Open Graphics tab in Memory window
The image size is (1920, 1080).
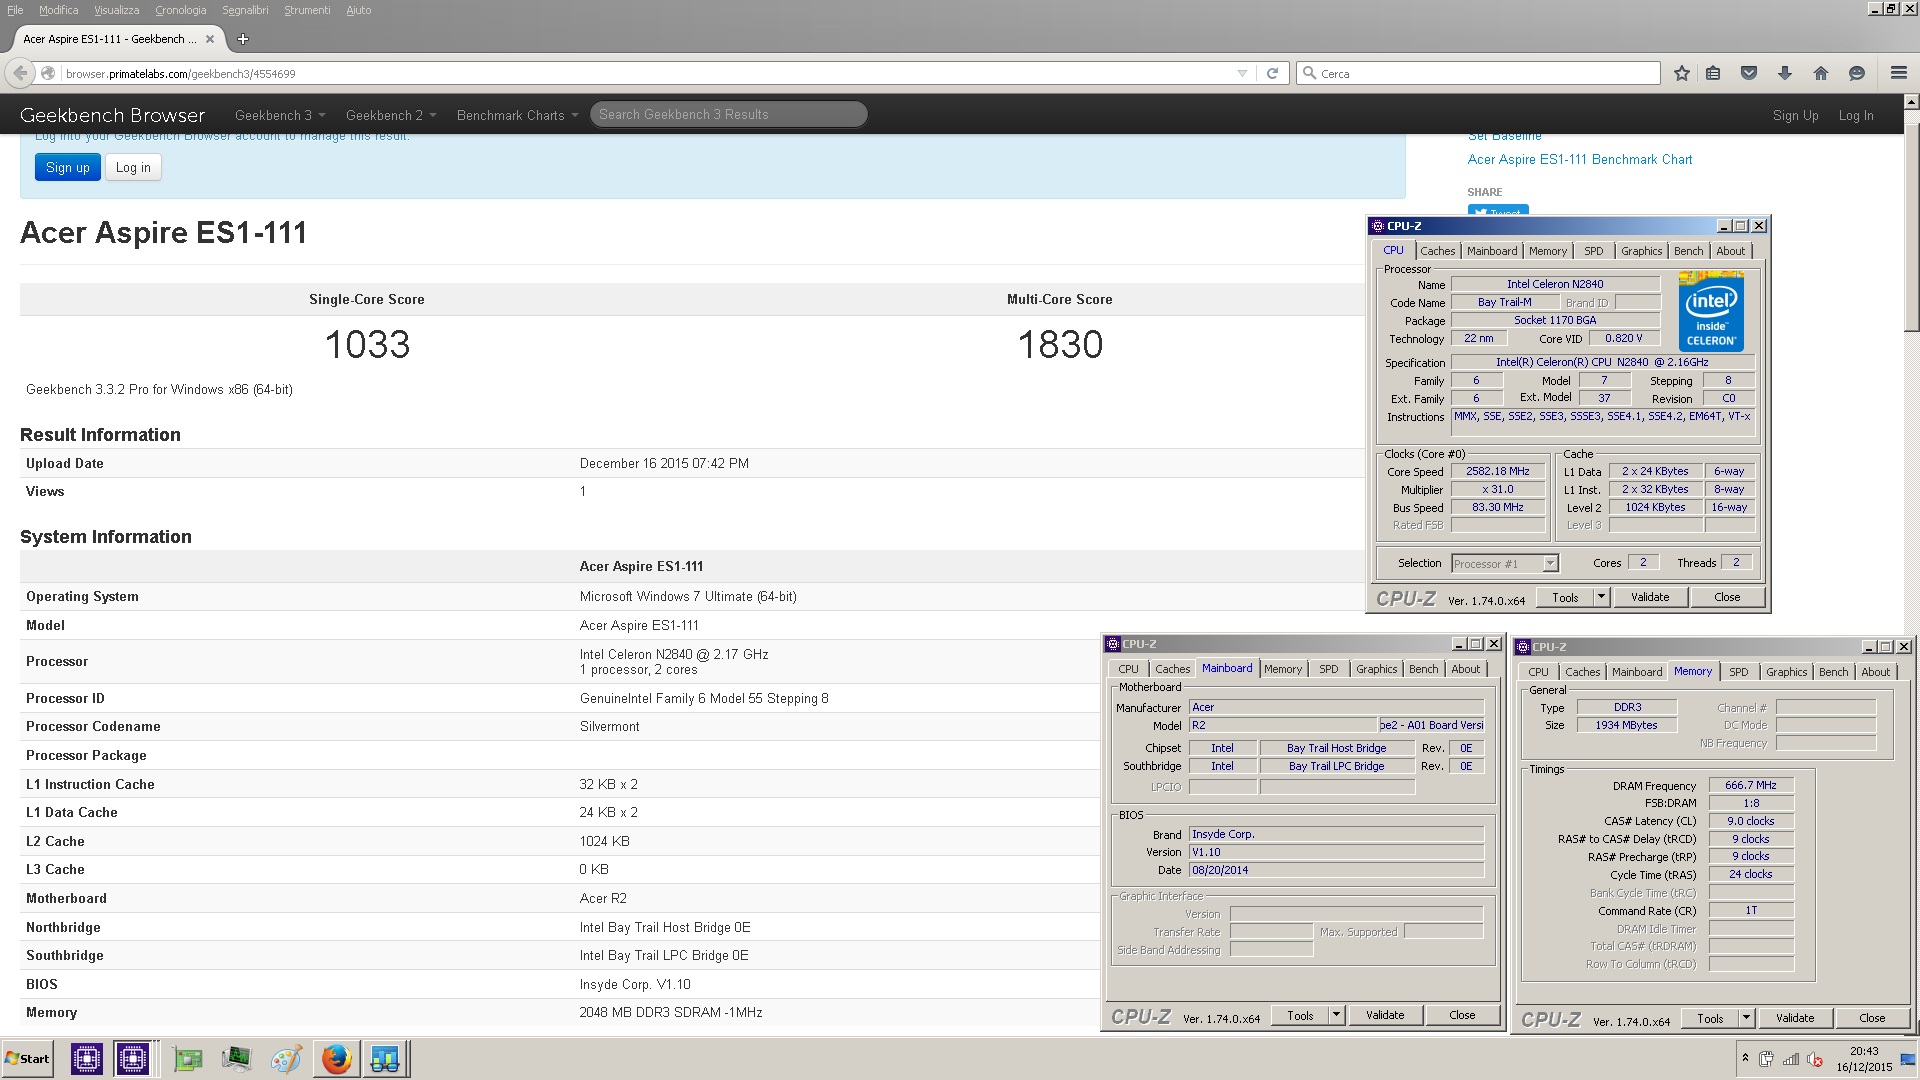pyautogui.click(x=1786, y=672)
